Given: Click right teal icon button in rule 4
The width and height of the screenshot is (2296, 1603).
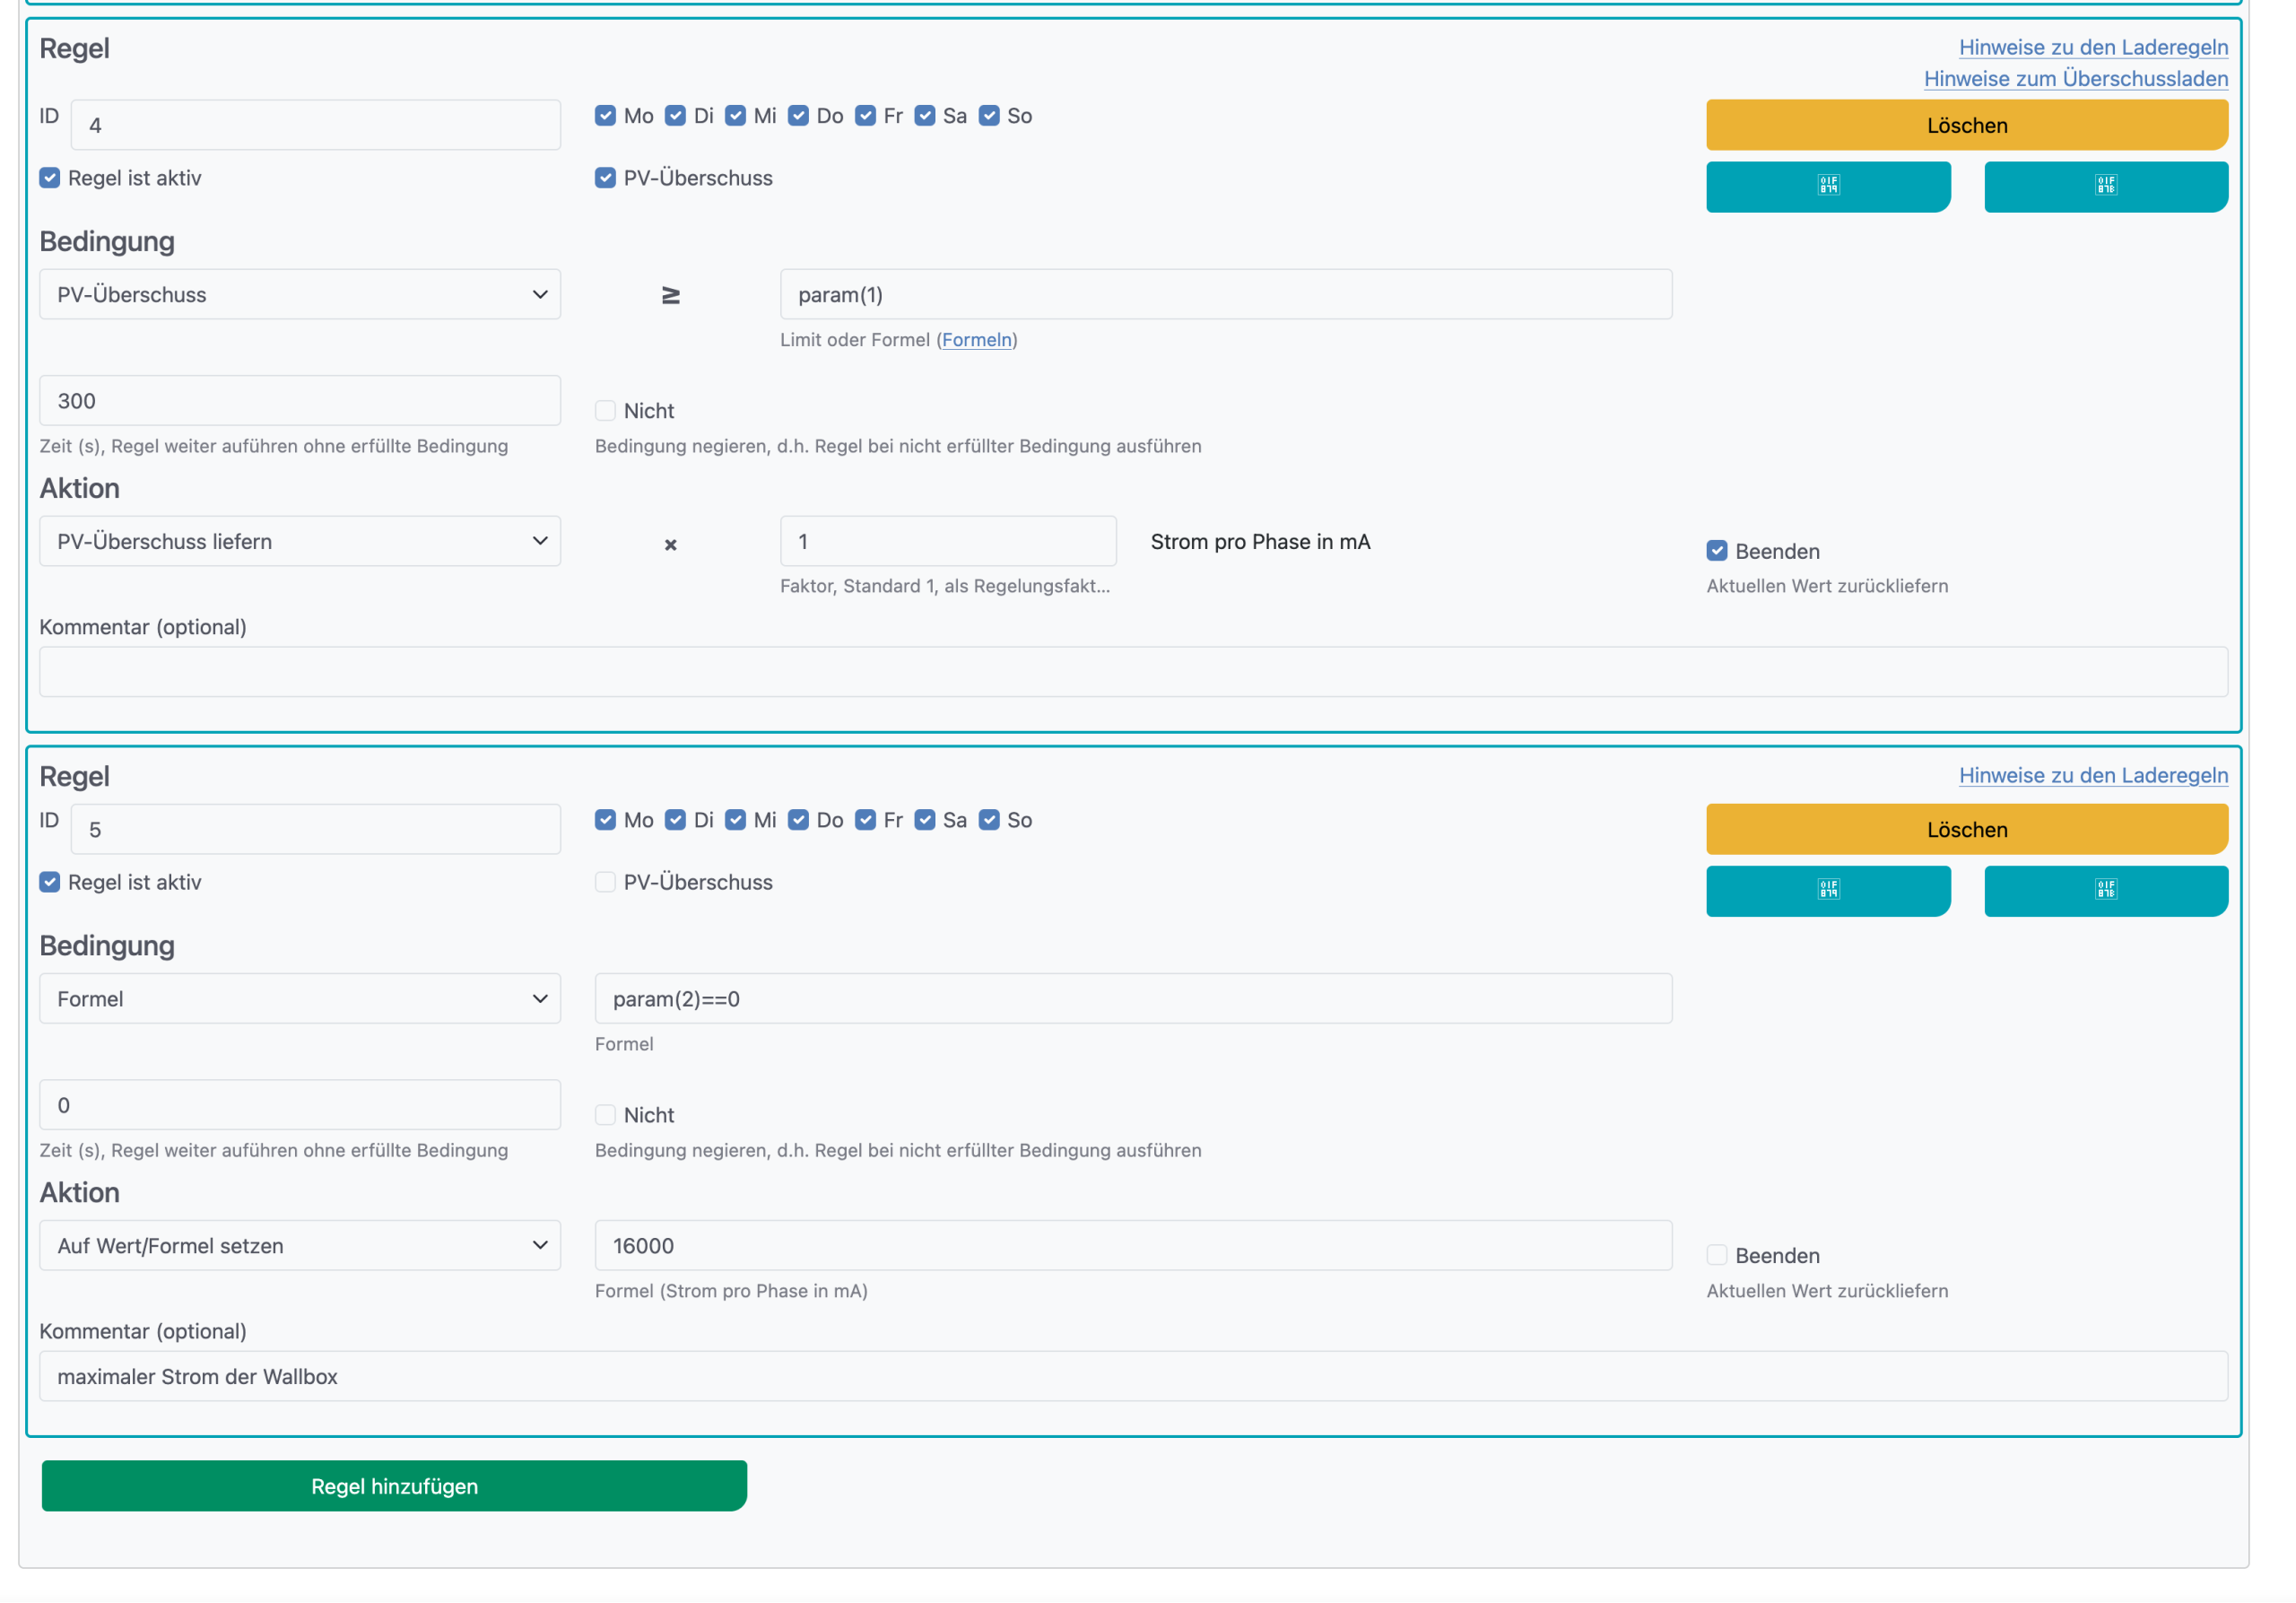Looking at the screenshot, I should click(2105, 186).
